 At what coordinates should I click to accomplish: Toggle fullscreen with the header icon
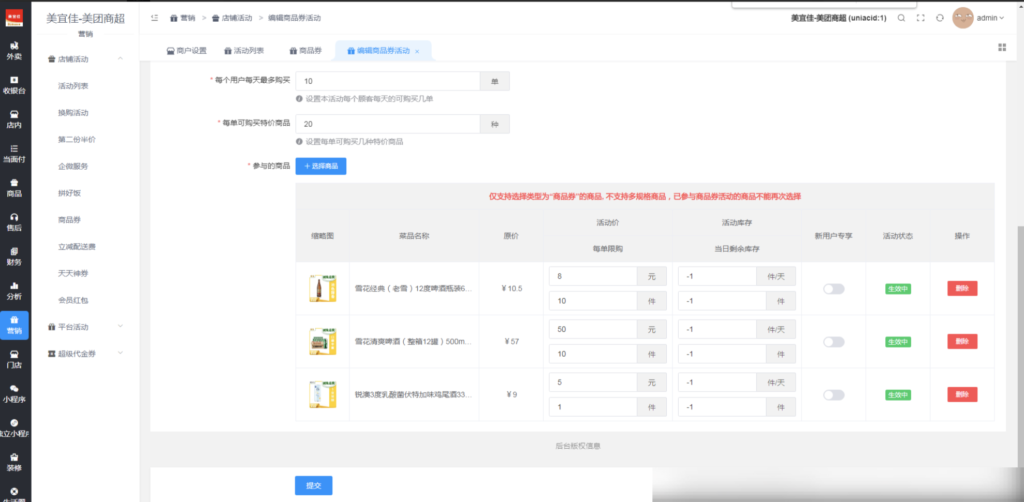921,18
